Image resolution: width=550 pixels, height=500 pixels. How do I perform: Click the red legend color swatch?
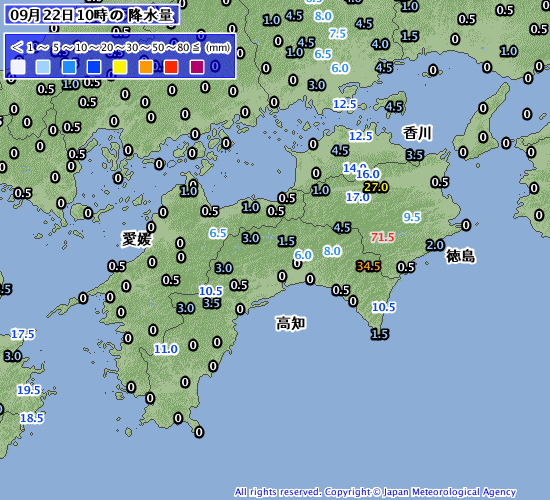point(171,67)
